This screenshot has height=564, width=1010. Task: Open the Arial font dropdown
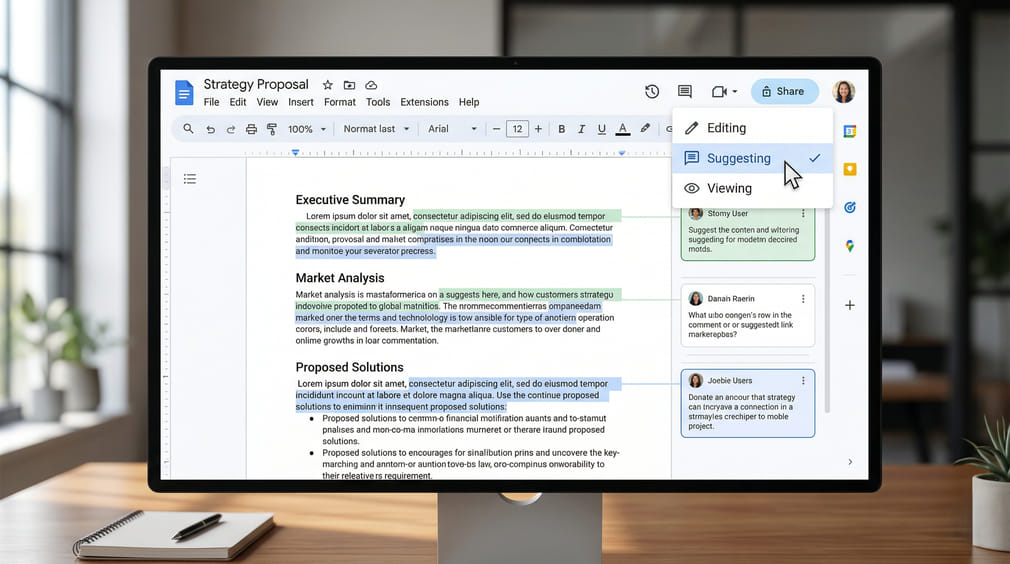[452, 129]
